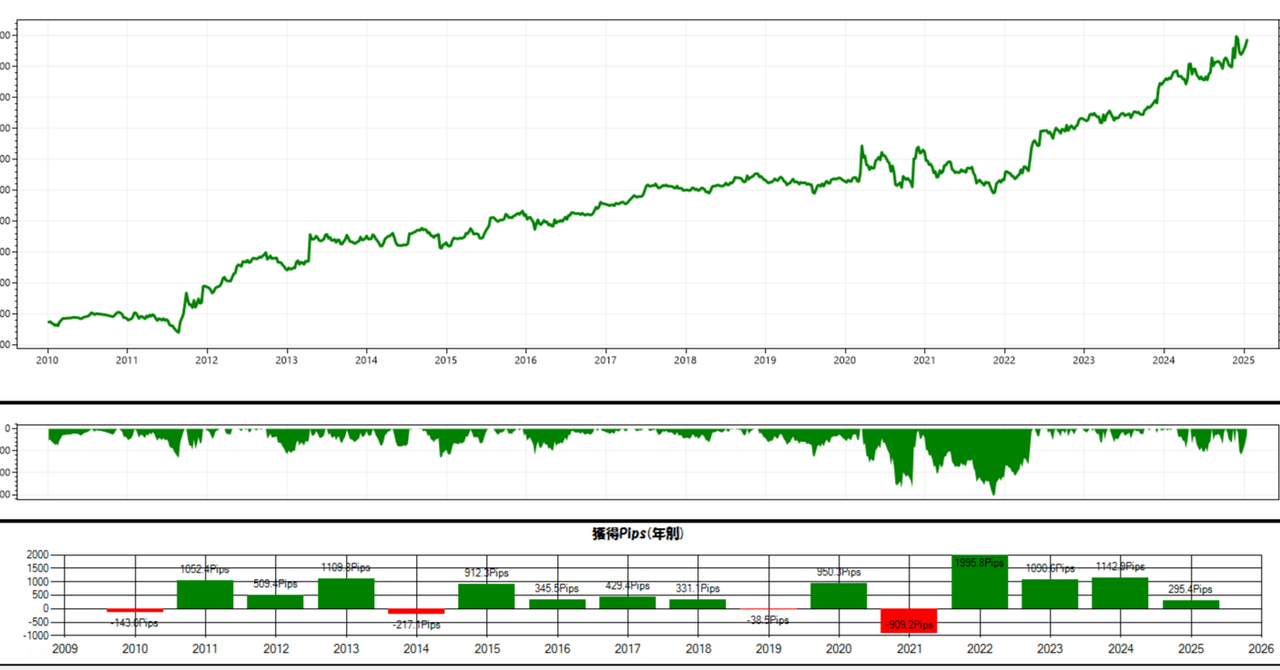Select the green 2012 bar in yearly Pips chart

click(275, 601)
